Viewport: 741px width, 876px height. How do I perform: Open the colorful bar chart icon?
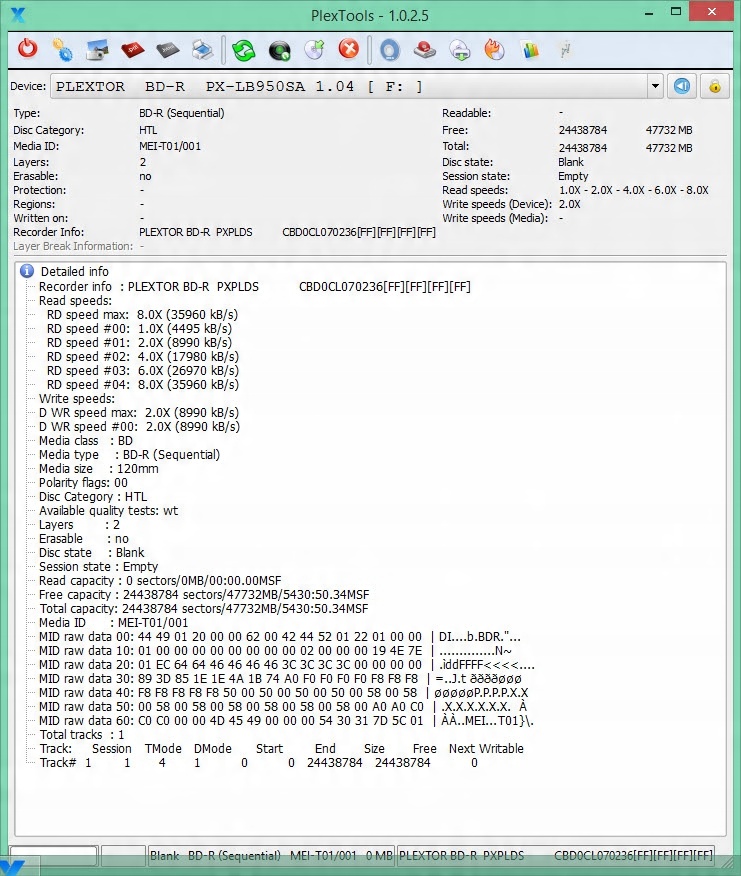(x=530, y=50)
